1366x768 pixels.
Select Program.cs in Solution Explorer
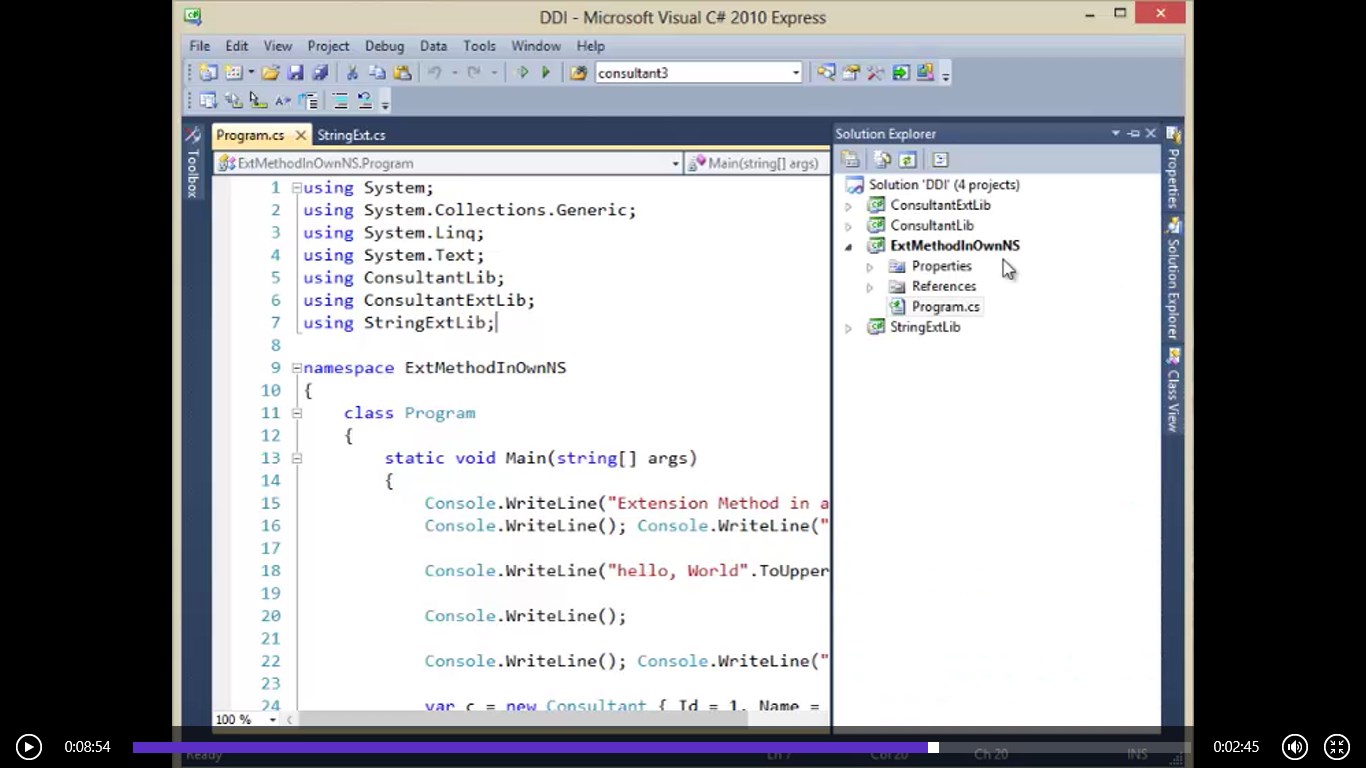point(945,307)
